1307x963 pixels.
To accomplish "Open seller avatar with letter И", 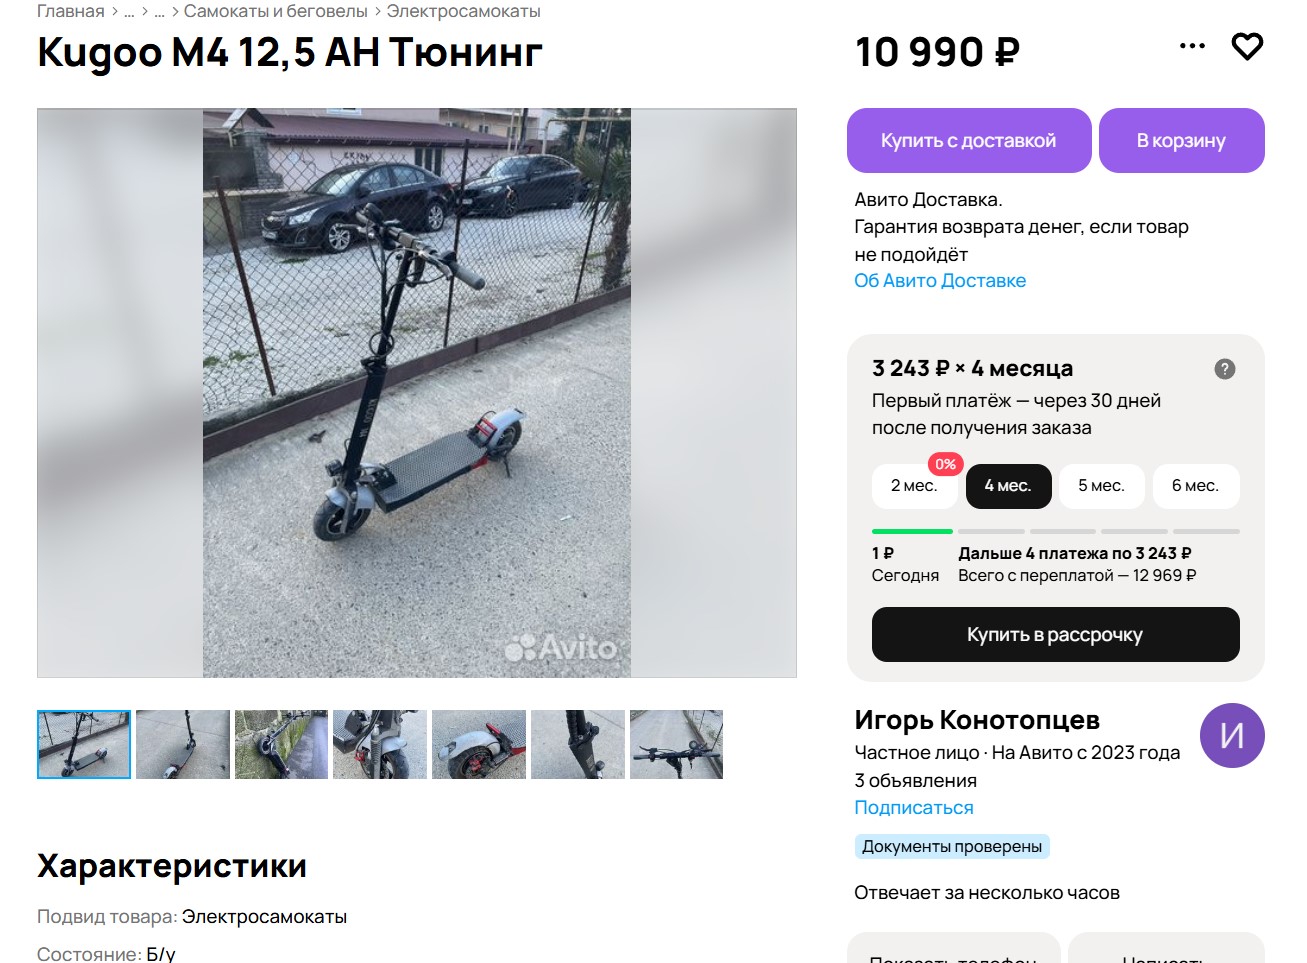I will tap(1232, 735).
